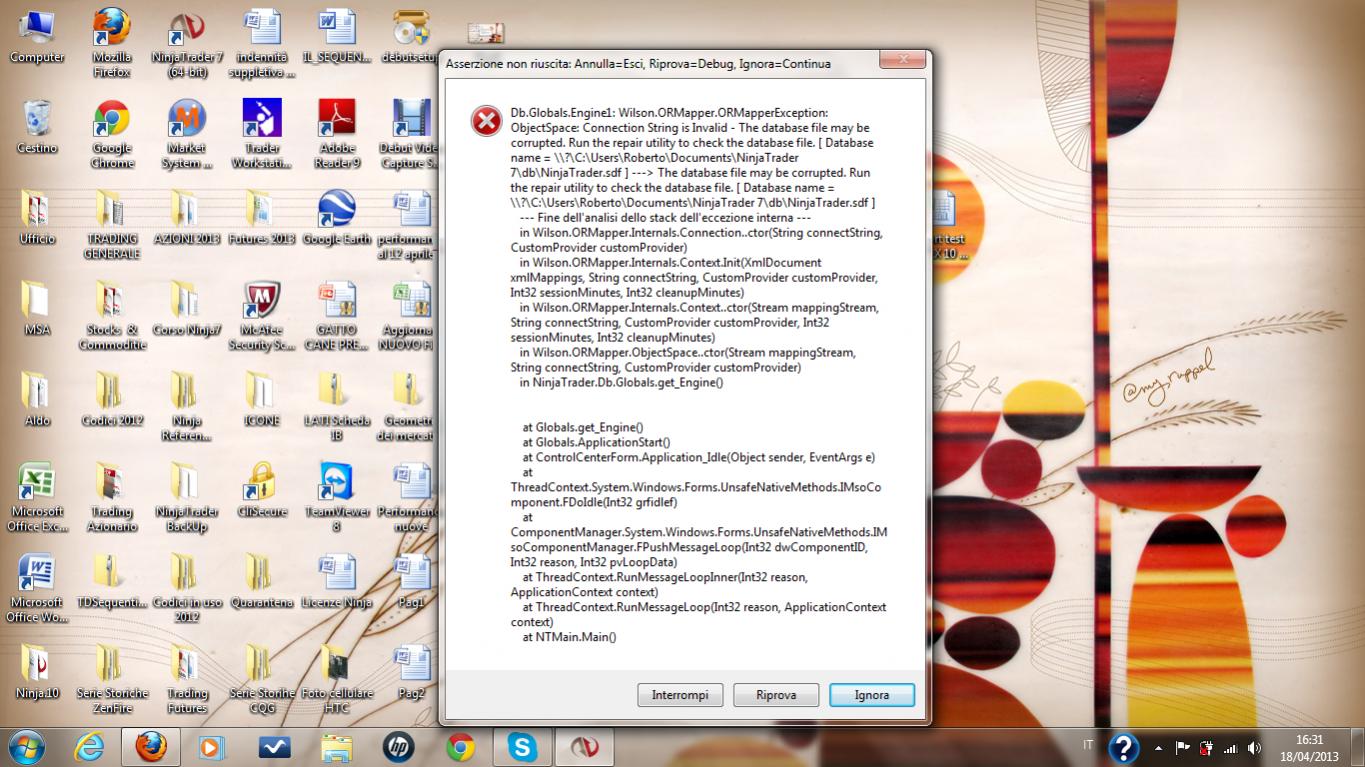Viewport: 1365px width, 767px height.
Task: Select the TRADING GENERALE folder
Action: (x=112, y=225)
